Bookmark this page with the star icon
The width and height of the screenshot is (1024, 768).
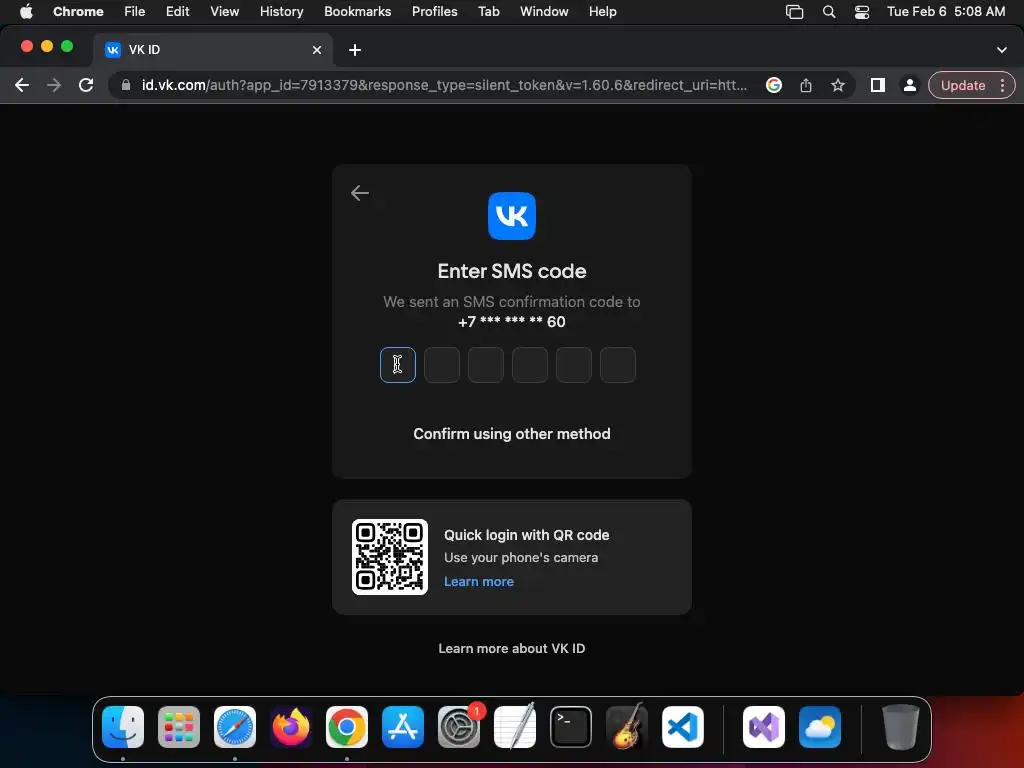(838, 85)
